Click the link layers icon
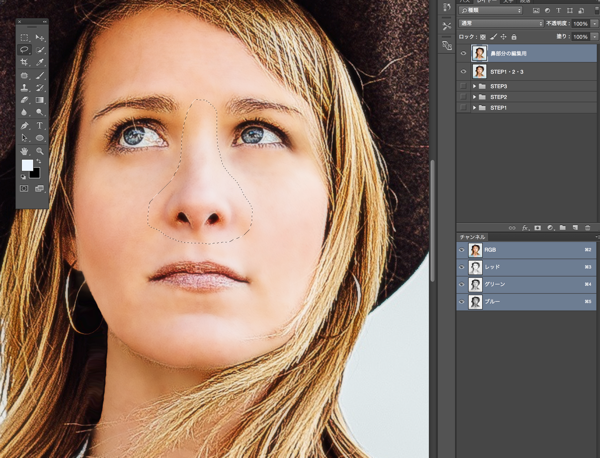 click(512, 228)
